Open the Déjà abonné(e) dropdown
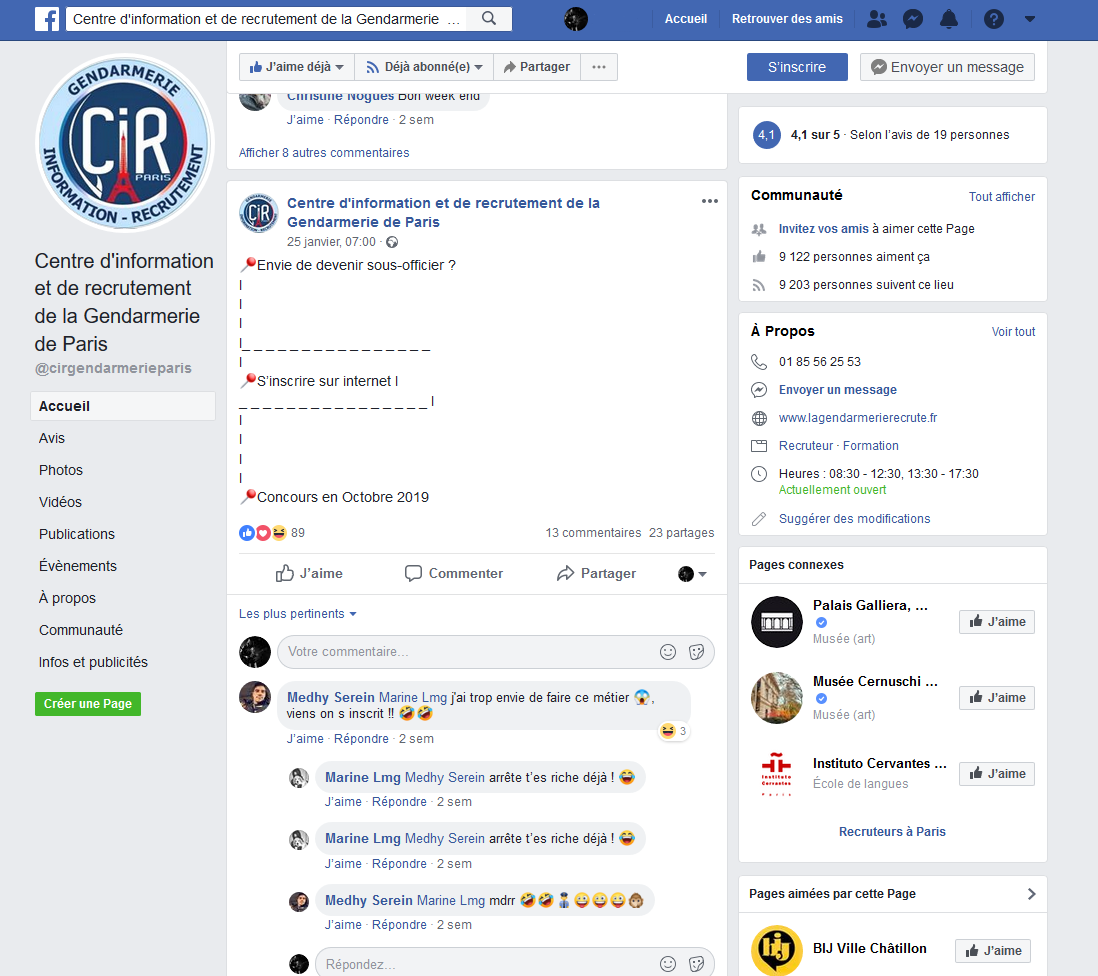This screenshot has width=1098, height=976. point(424,67)
